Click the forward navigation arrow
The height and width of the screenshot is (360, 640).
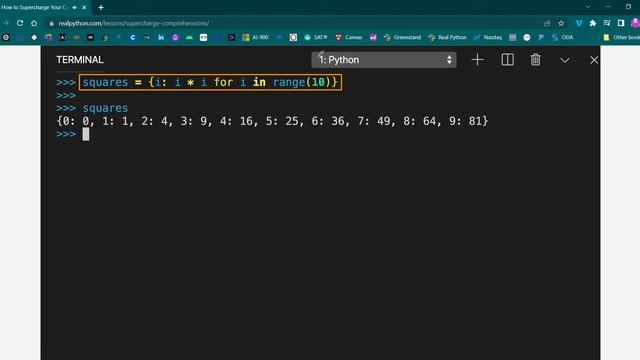(x=6, y=23)
